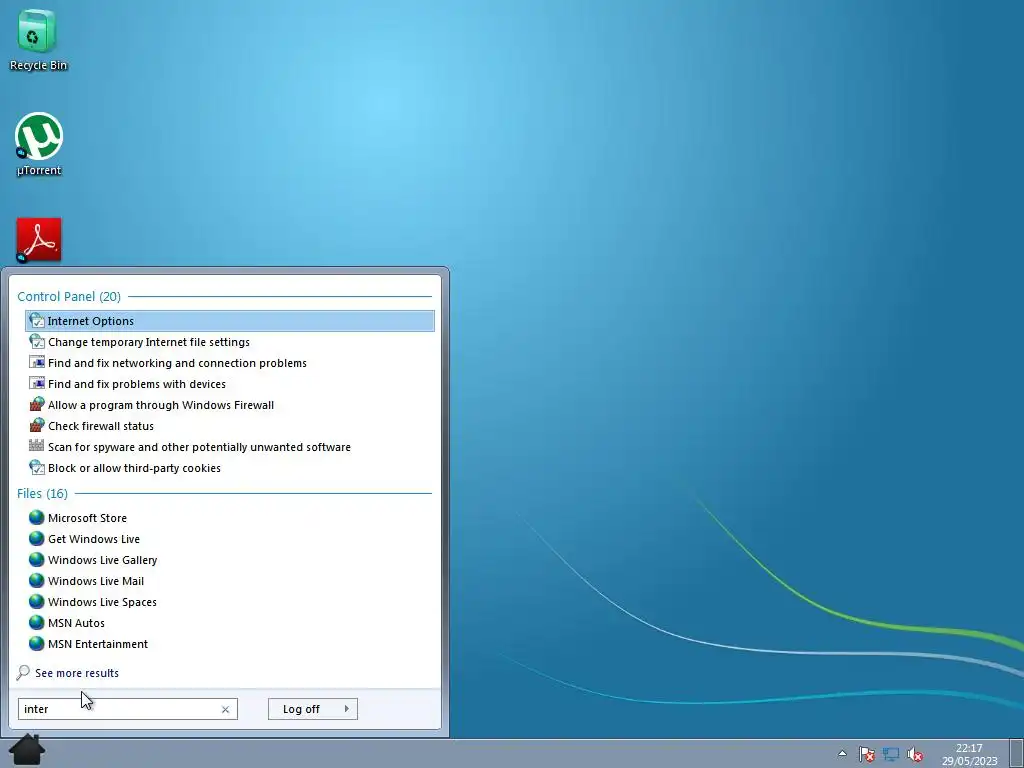This screenshot has width=1024, height=768.
Task: Open the Log off options arrow
Action: coord(346,709)
